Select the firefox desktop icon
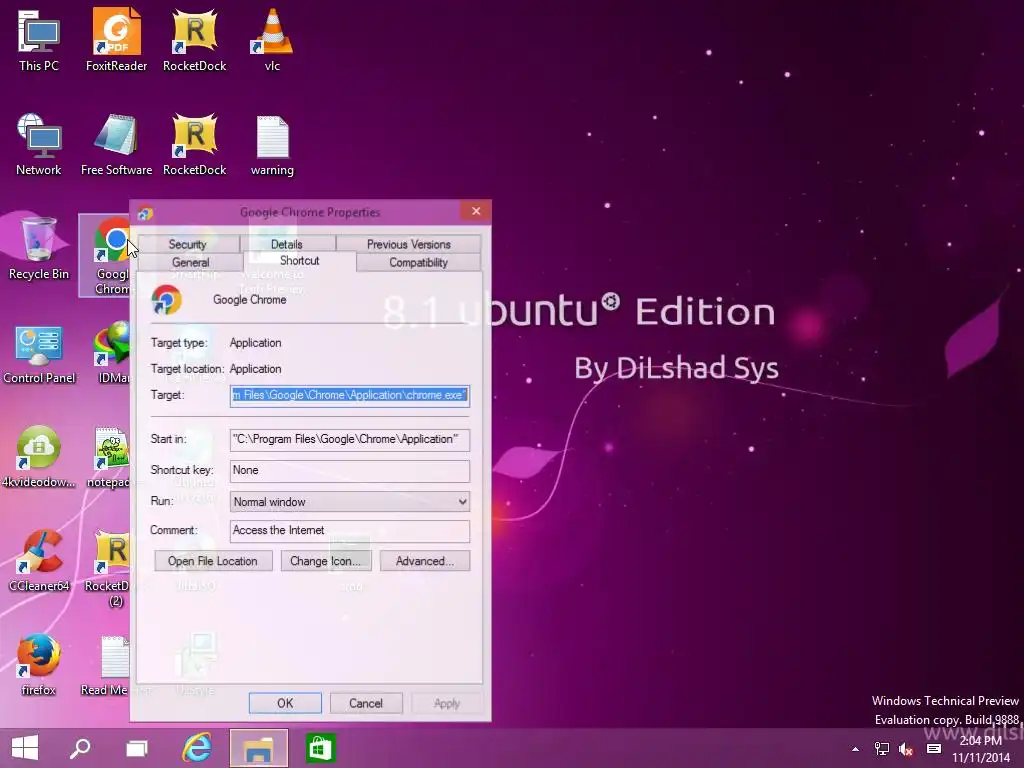Screen dimensions: 1024x768 point(39,665)
